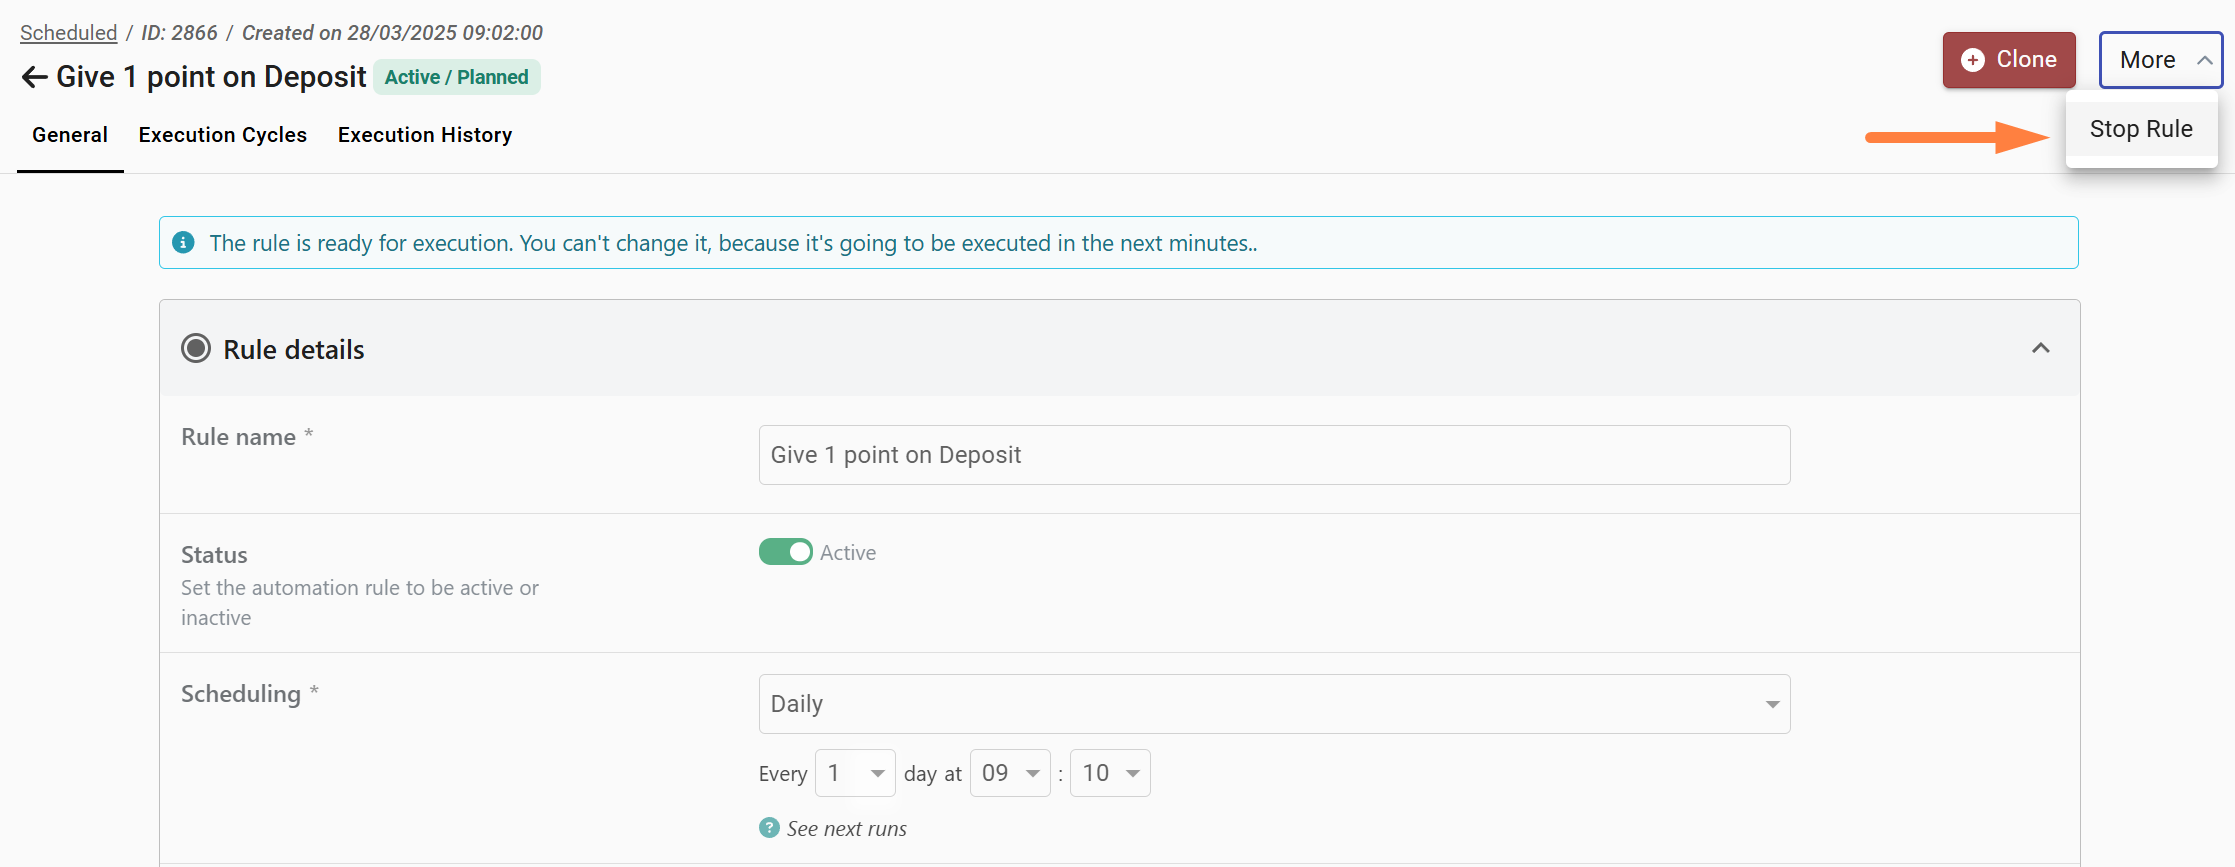Screen dimensions: 2235x867
Task: Click the Clone button
Action: click(2008, 60)
